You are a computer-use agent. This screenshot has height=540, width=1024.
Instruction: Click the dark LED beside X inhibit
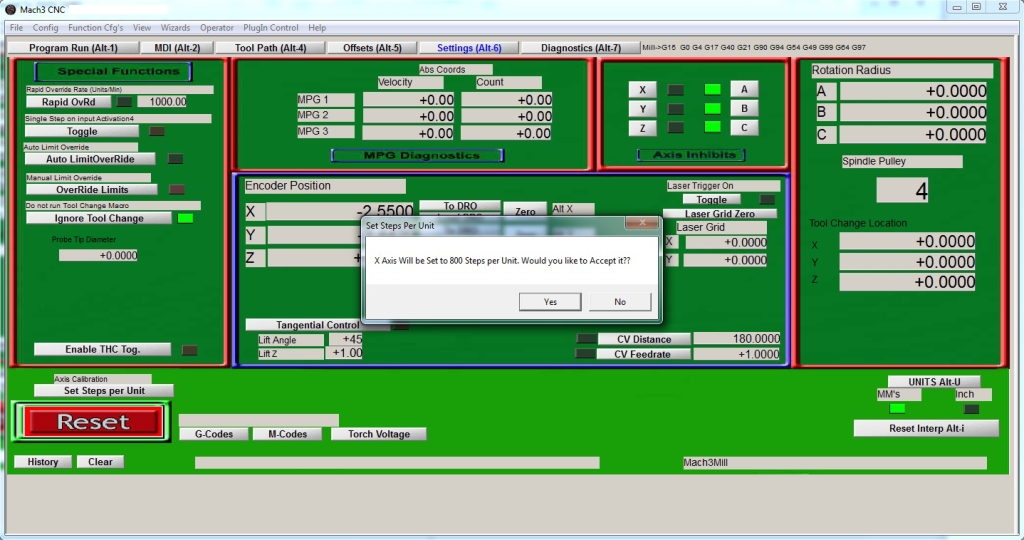pos(676,90)
